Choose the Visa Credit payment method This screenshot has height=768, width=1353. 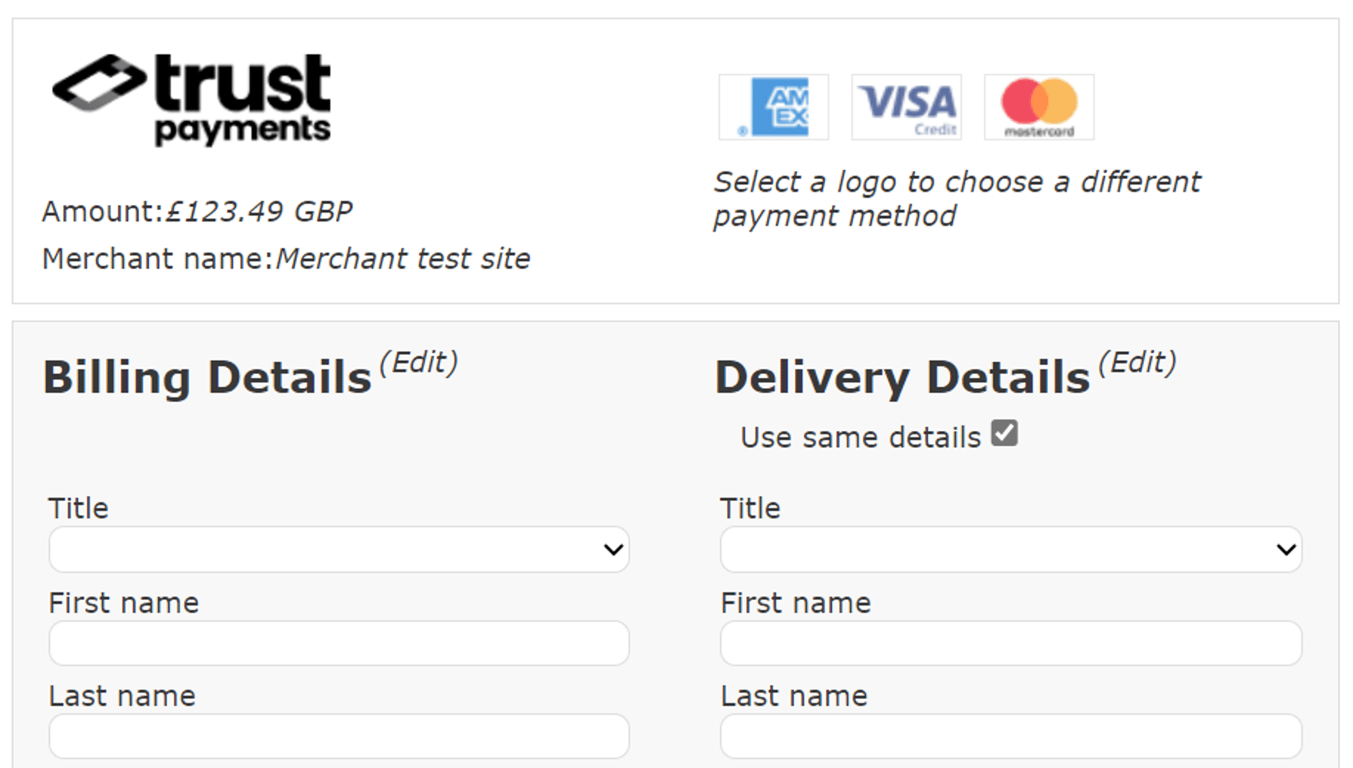point(906,107)
